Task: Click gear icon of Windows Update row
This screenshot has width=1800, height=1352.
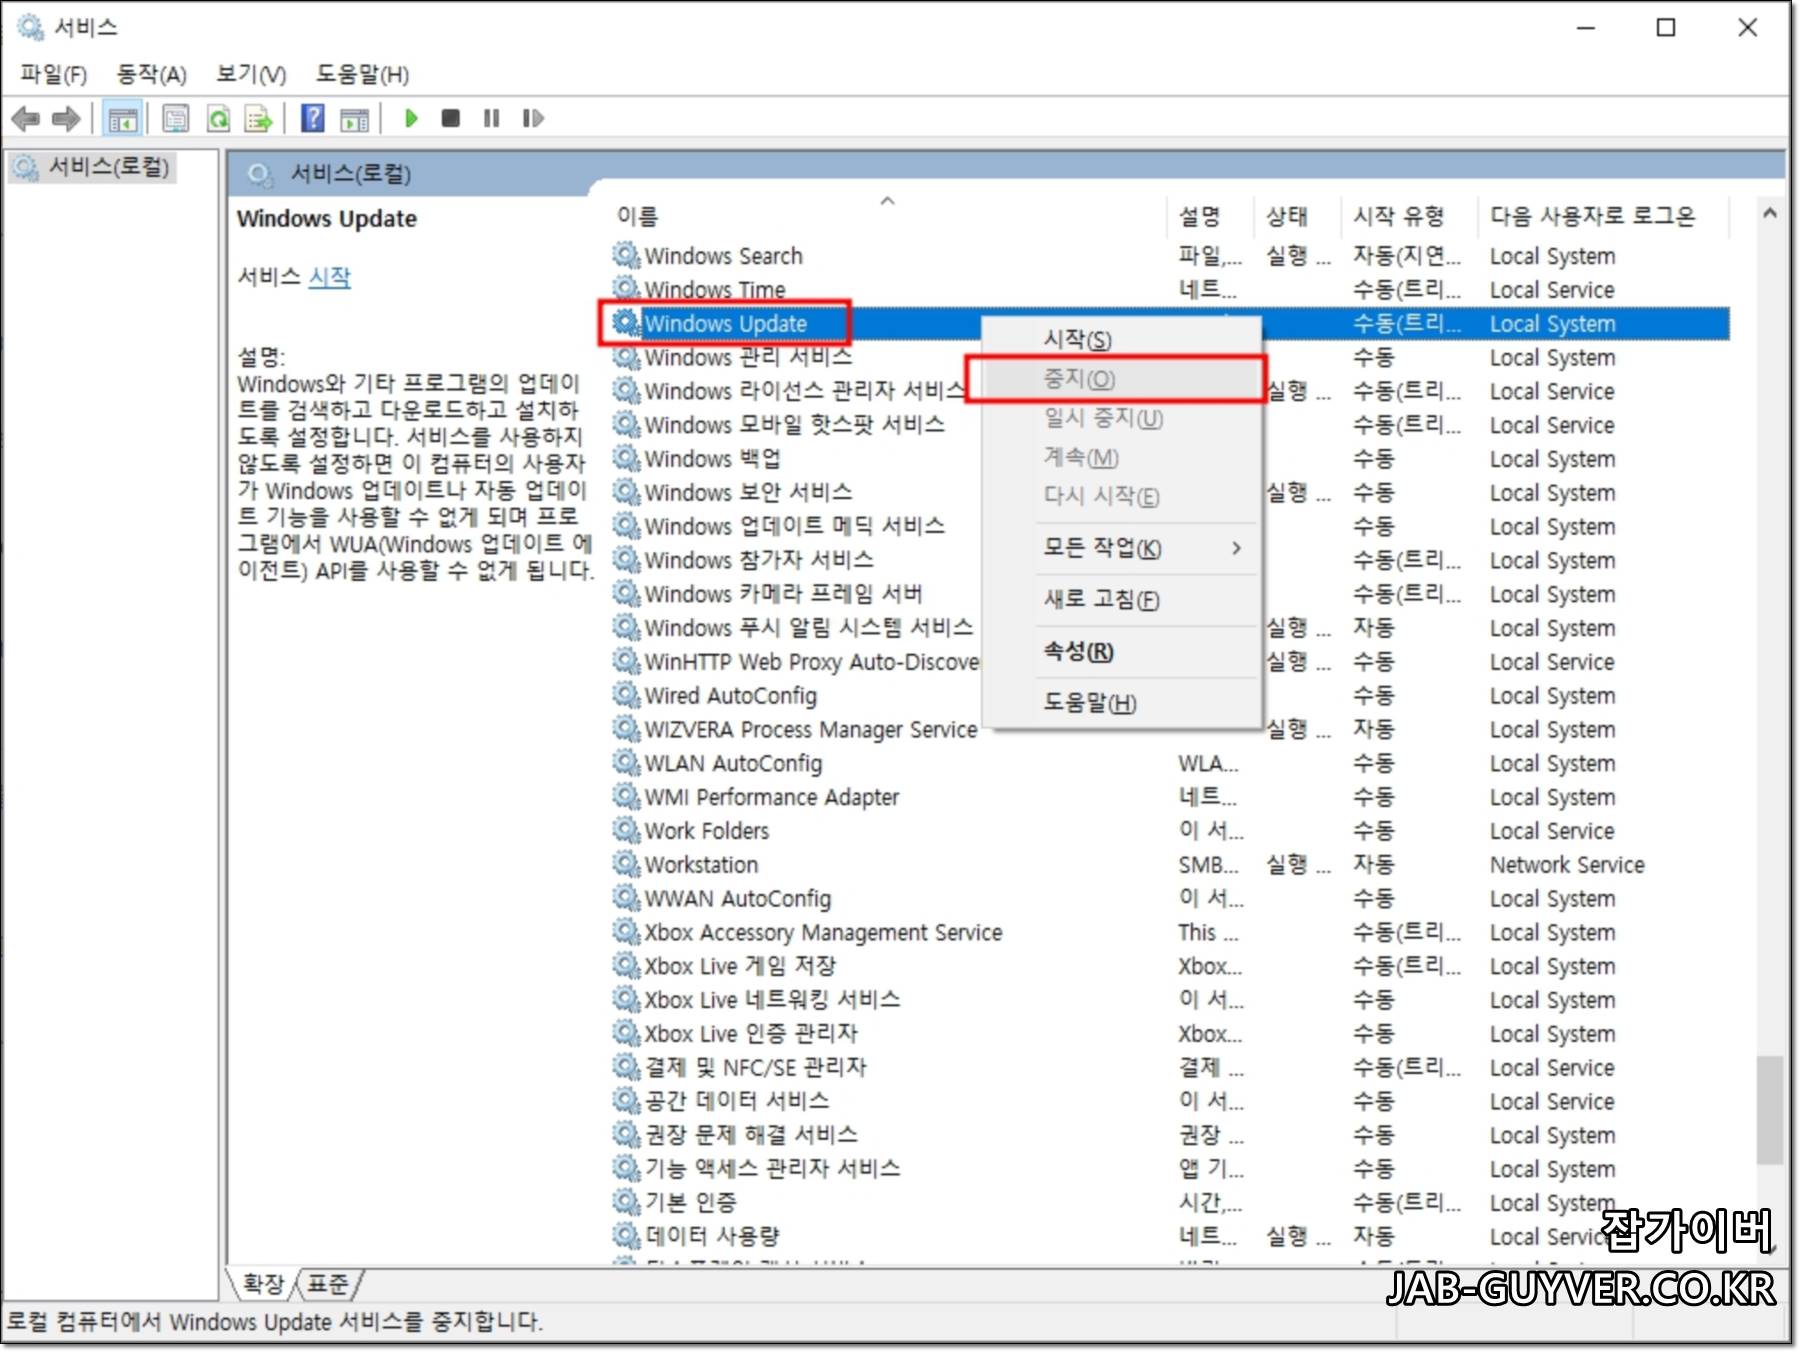Action: (626, 323)
